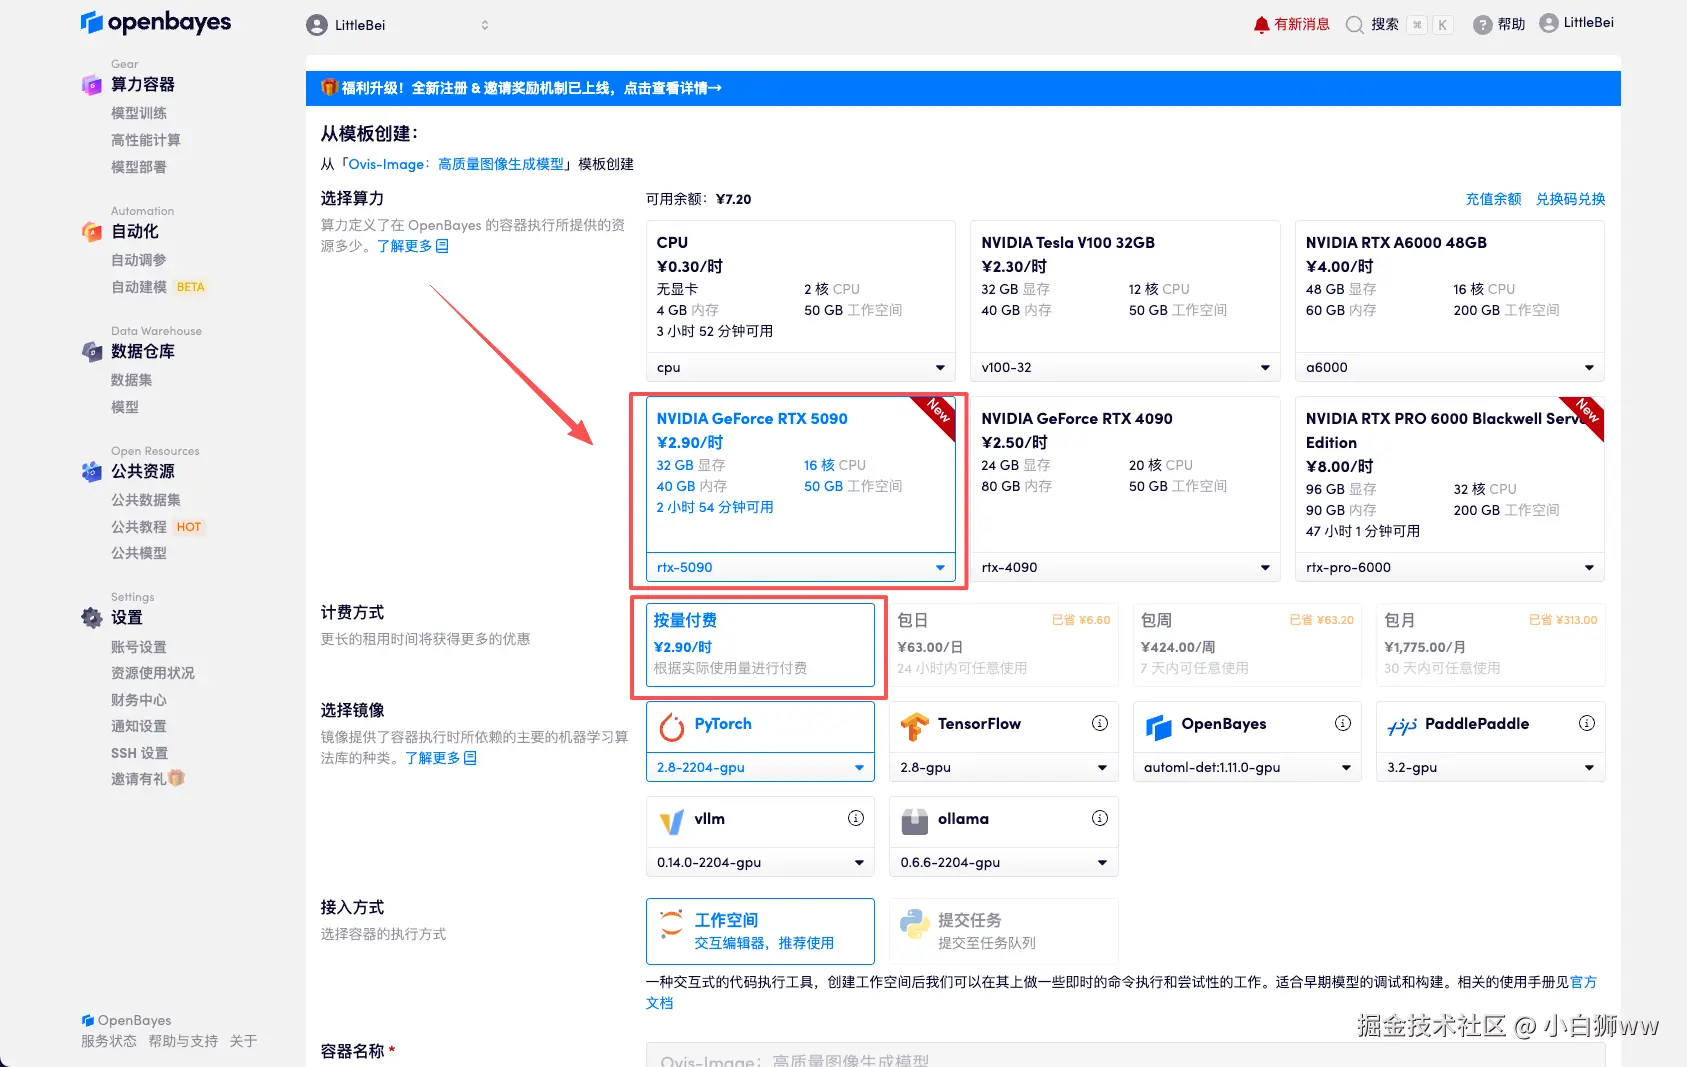Click the search magnifier icon
This screenshot has width=1687, height=1067.
(1354, 25)
